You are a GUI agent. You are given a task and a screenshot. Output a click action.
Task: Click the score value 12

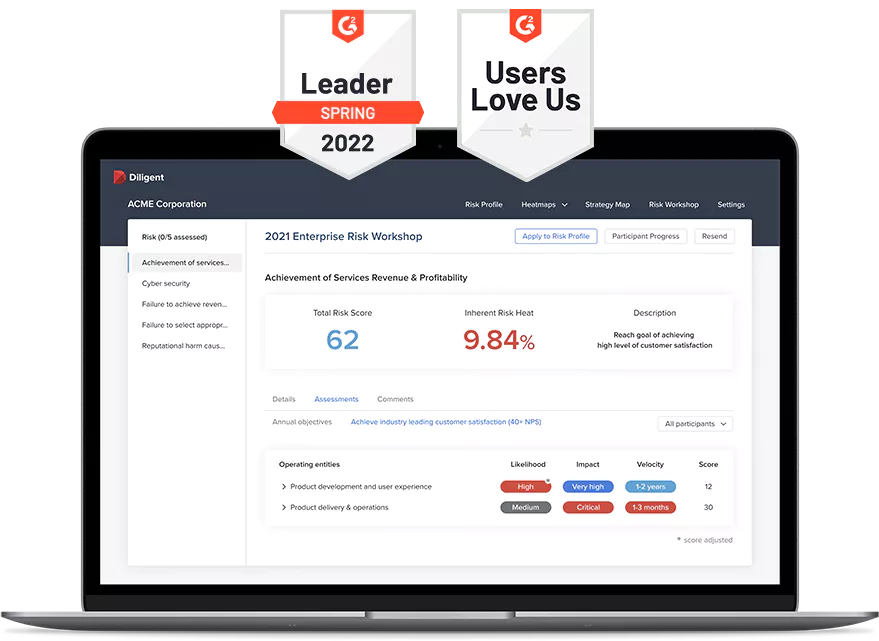pos(708,487)
